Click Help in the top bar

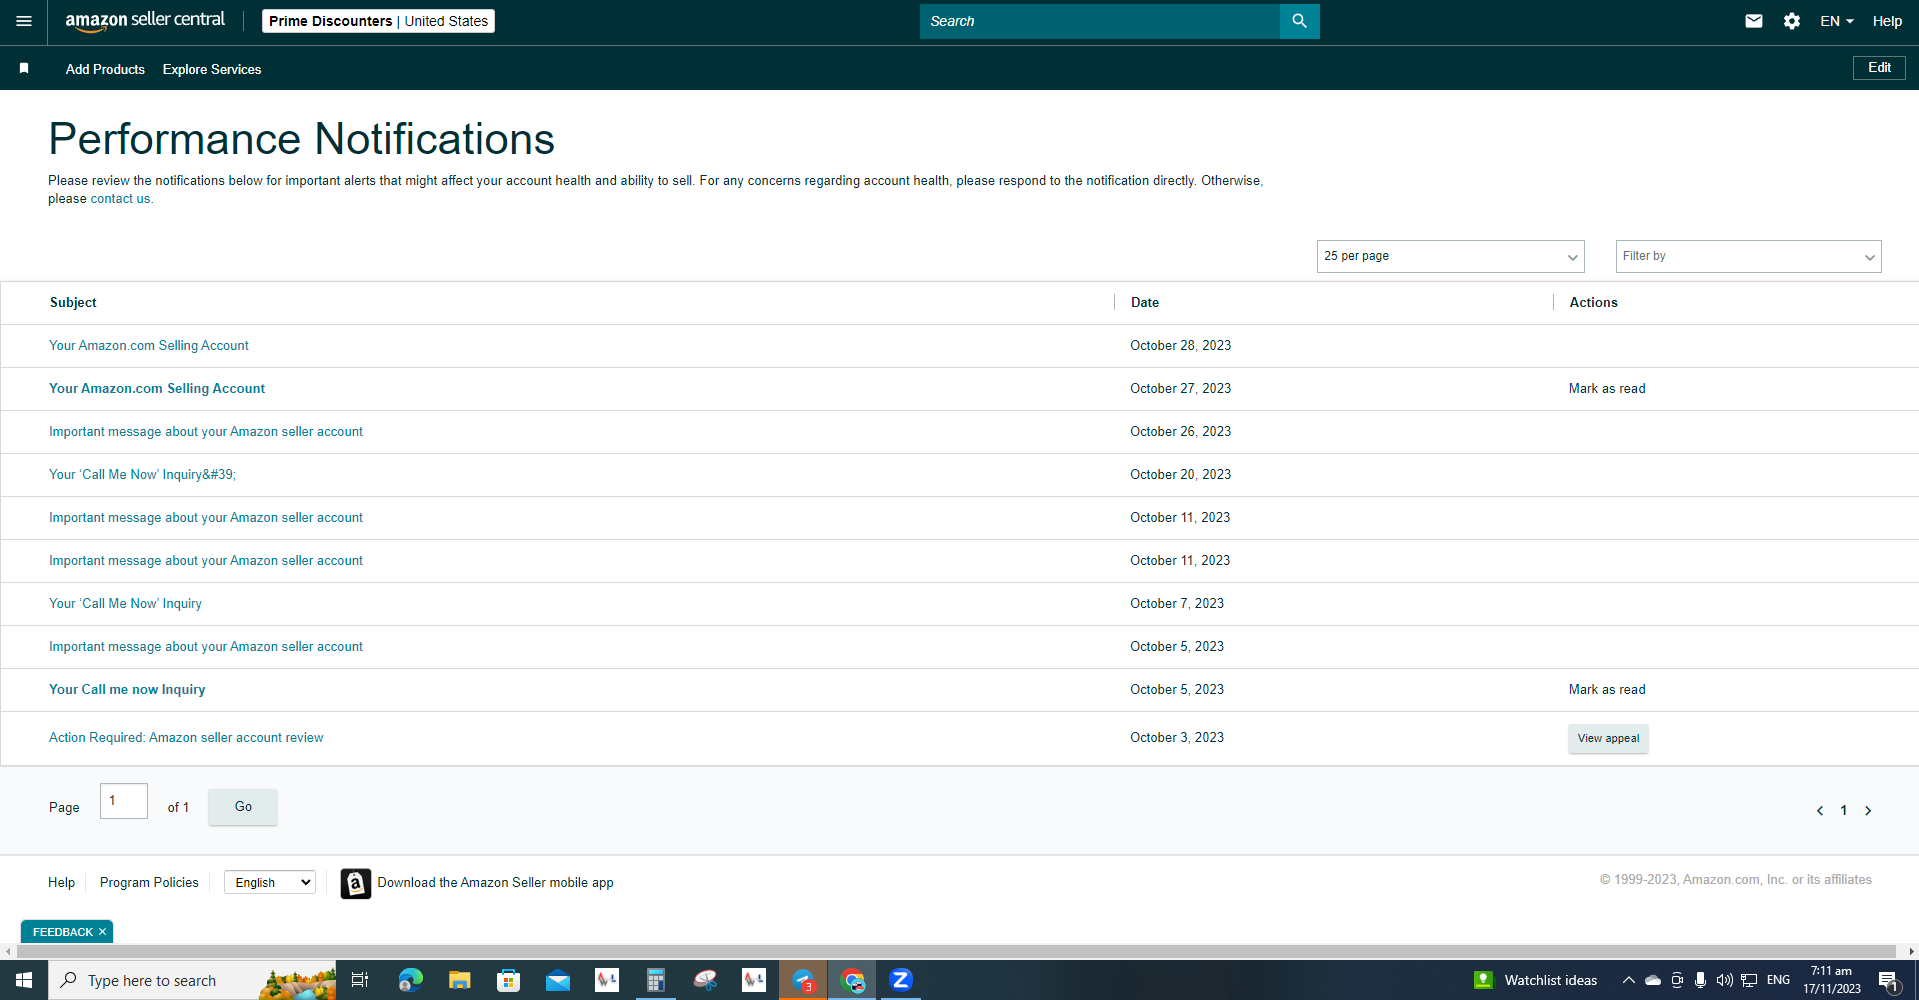click(1887, 21)
